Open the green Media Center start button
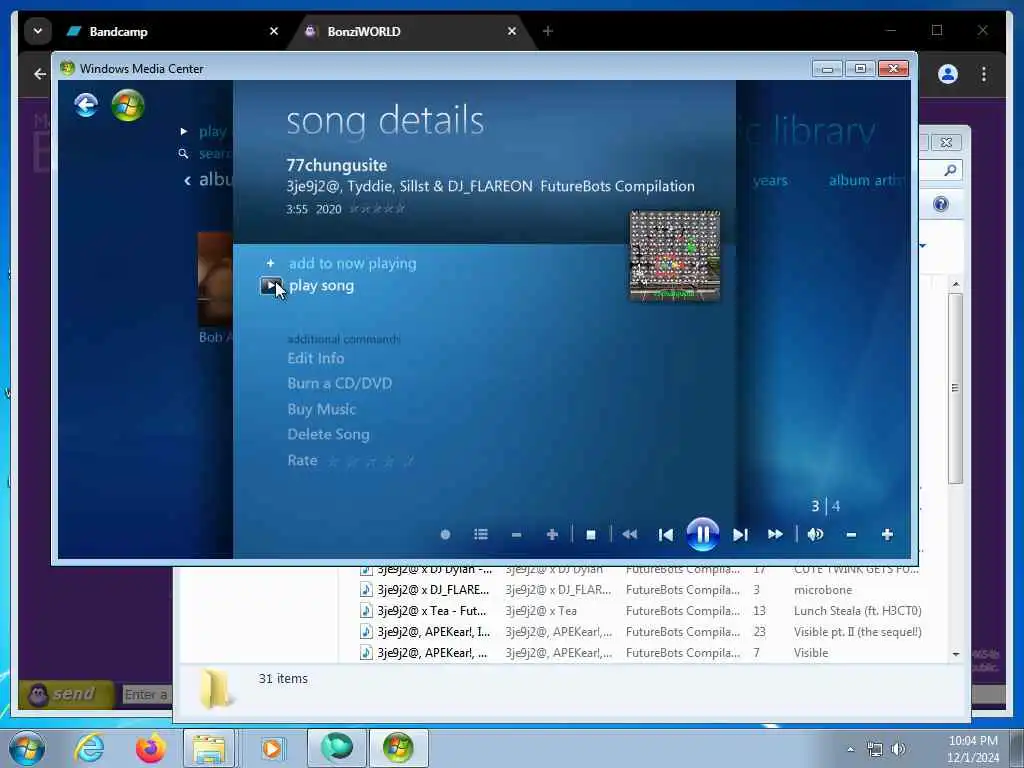 (x=127, y=105)
